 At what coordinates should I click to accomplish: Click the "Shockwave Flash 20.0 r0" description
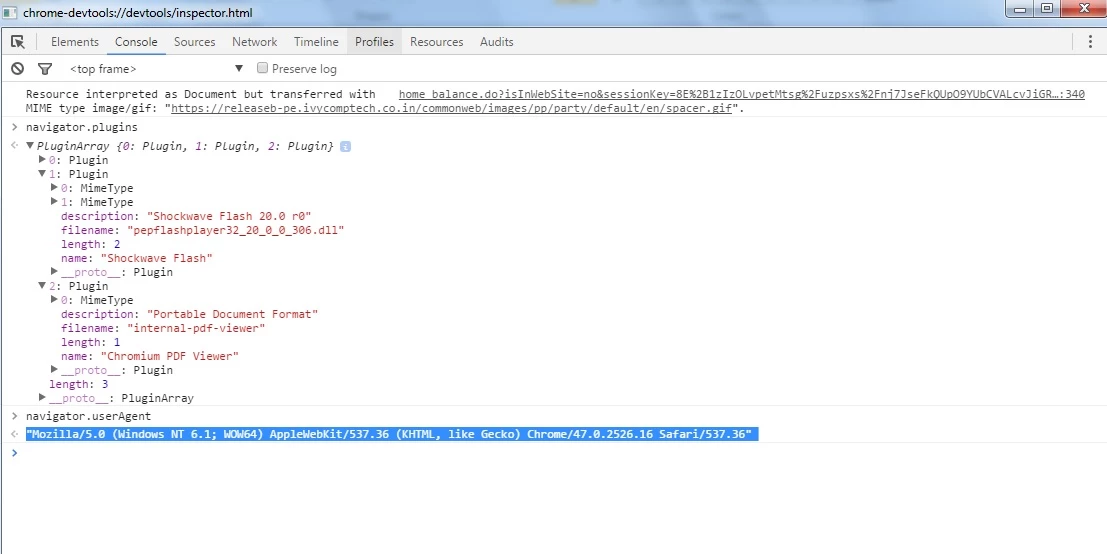point(229,216)
